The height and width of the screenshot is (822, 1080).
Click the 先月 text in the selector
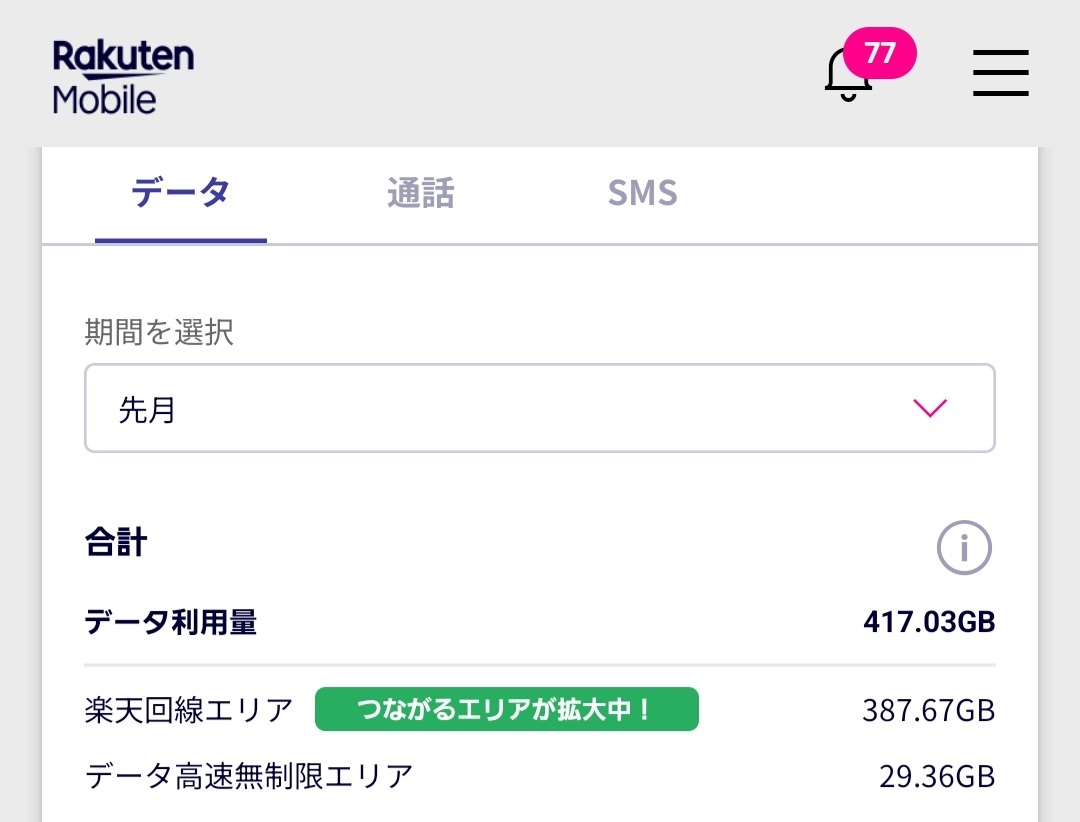point(147,409)
